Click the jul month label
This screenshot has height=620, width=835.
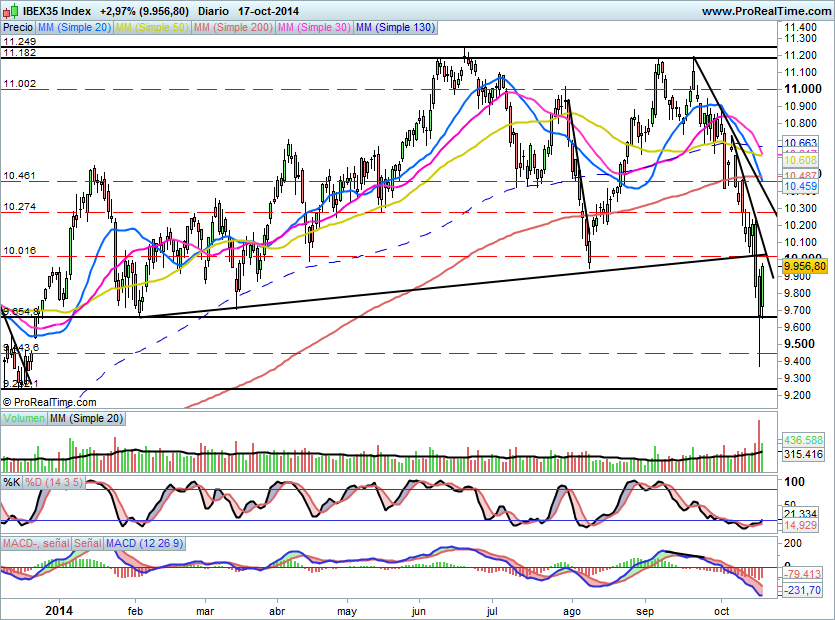(x=492, y=611)
